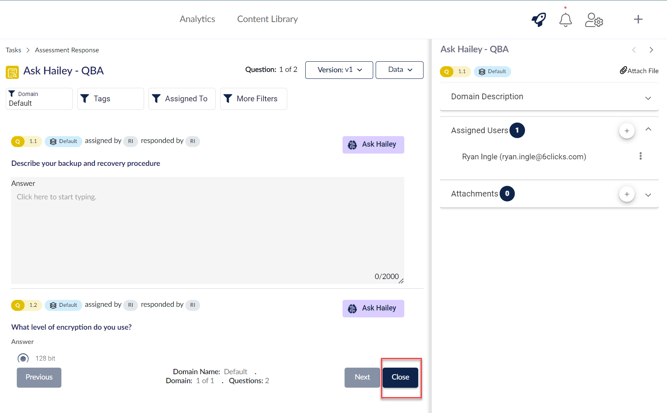Select the 128 bit radio option

point(23,358)
